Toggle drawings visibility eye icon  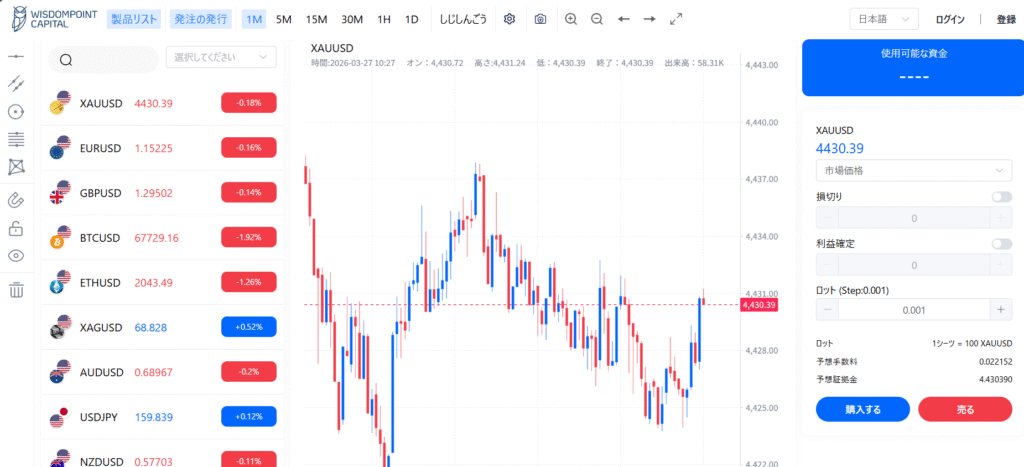pyautogui.click(x=16, y=255)
